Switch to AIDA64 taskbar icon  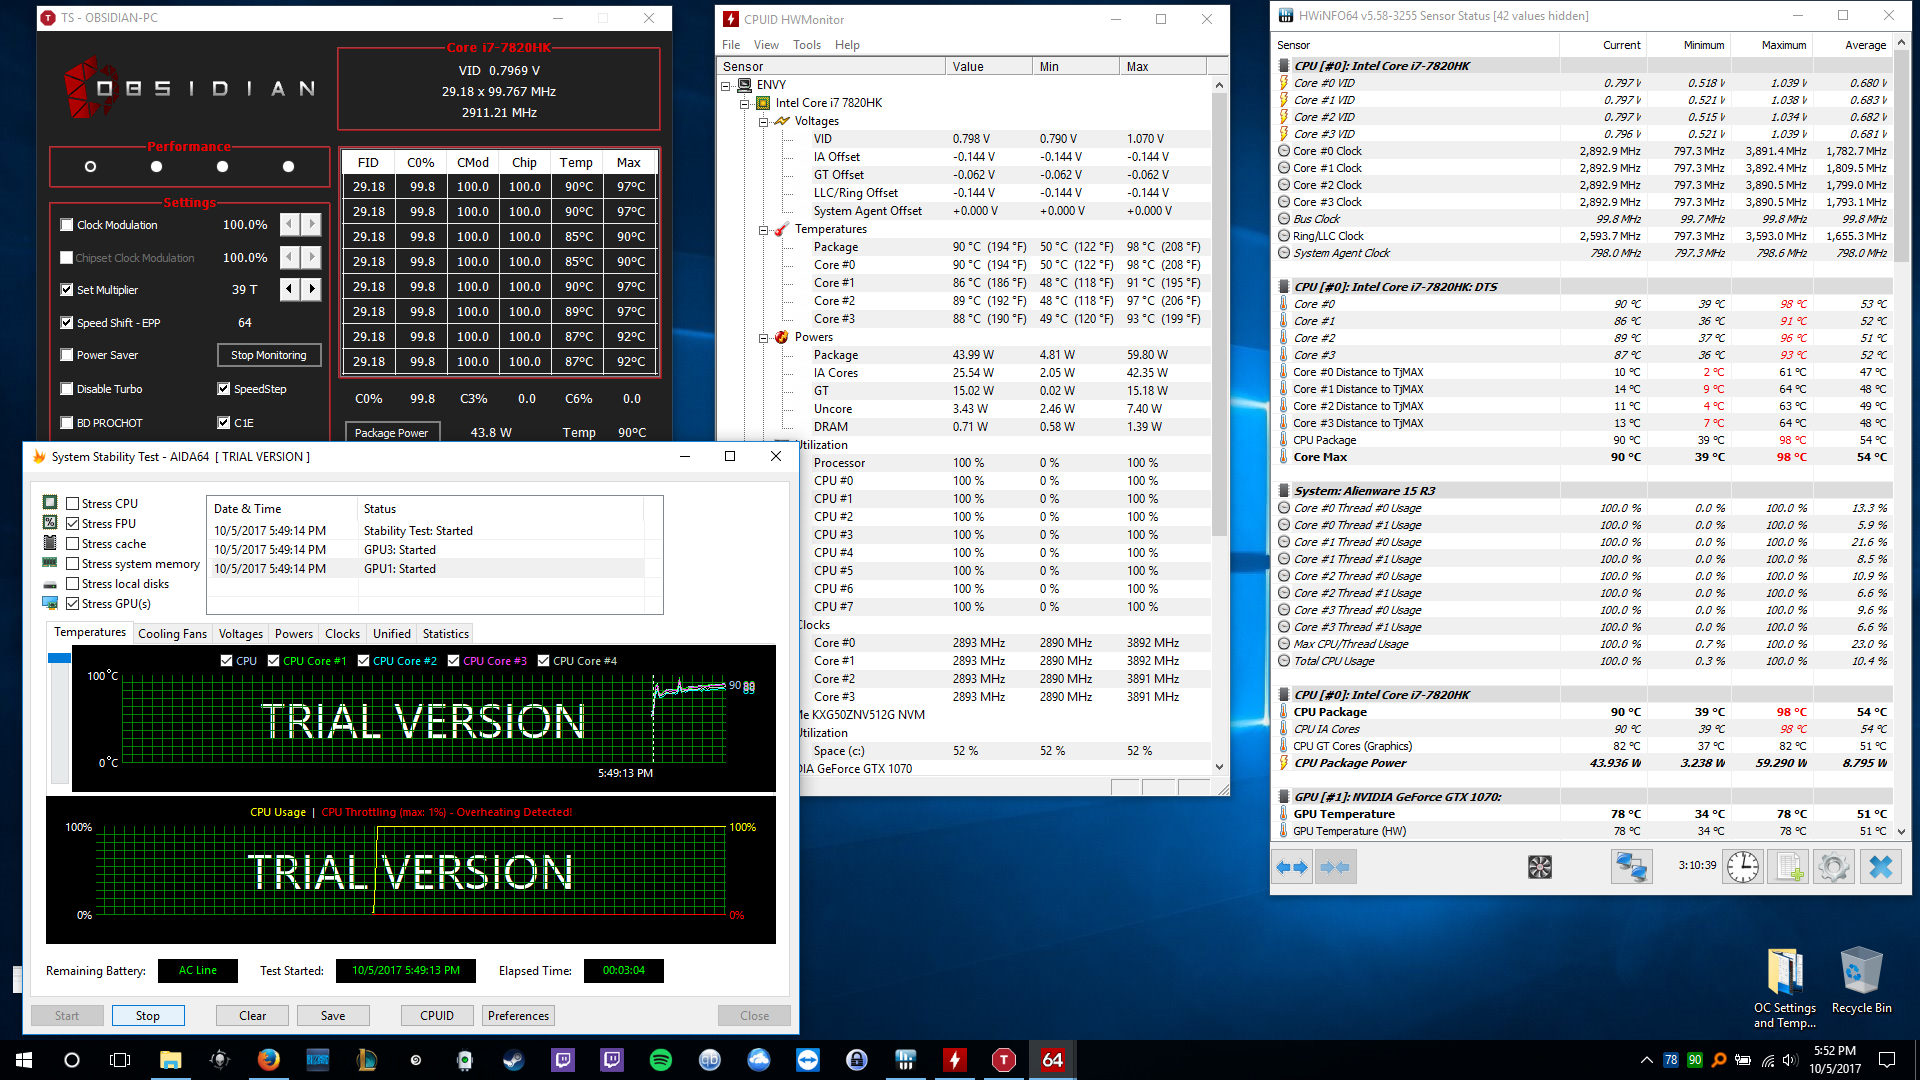click(x=1053, y=1060)
